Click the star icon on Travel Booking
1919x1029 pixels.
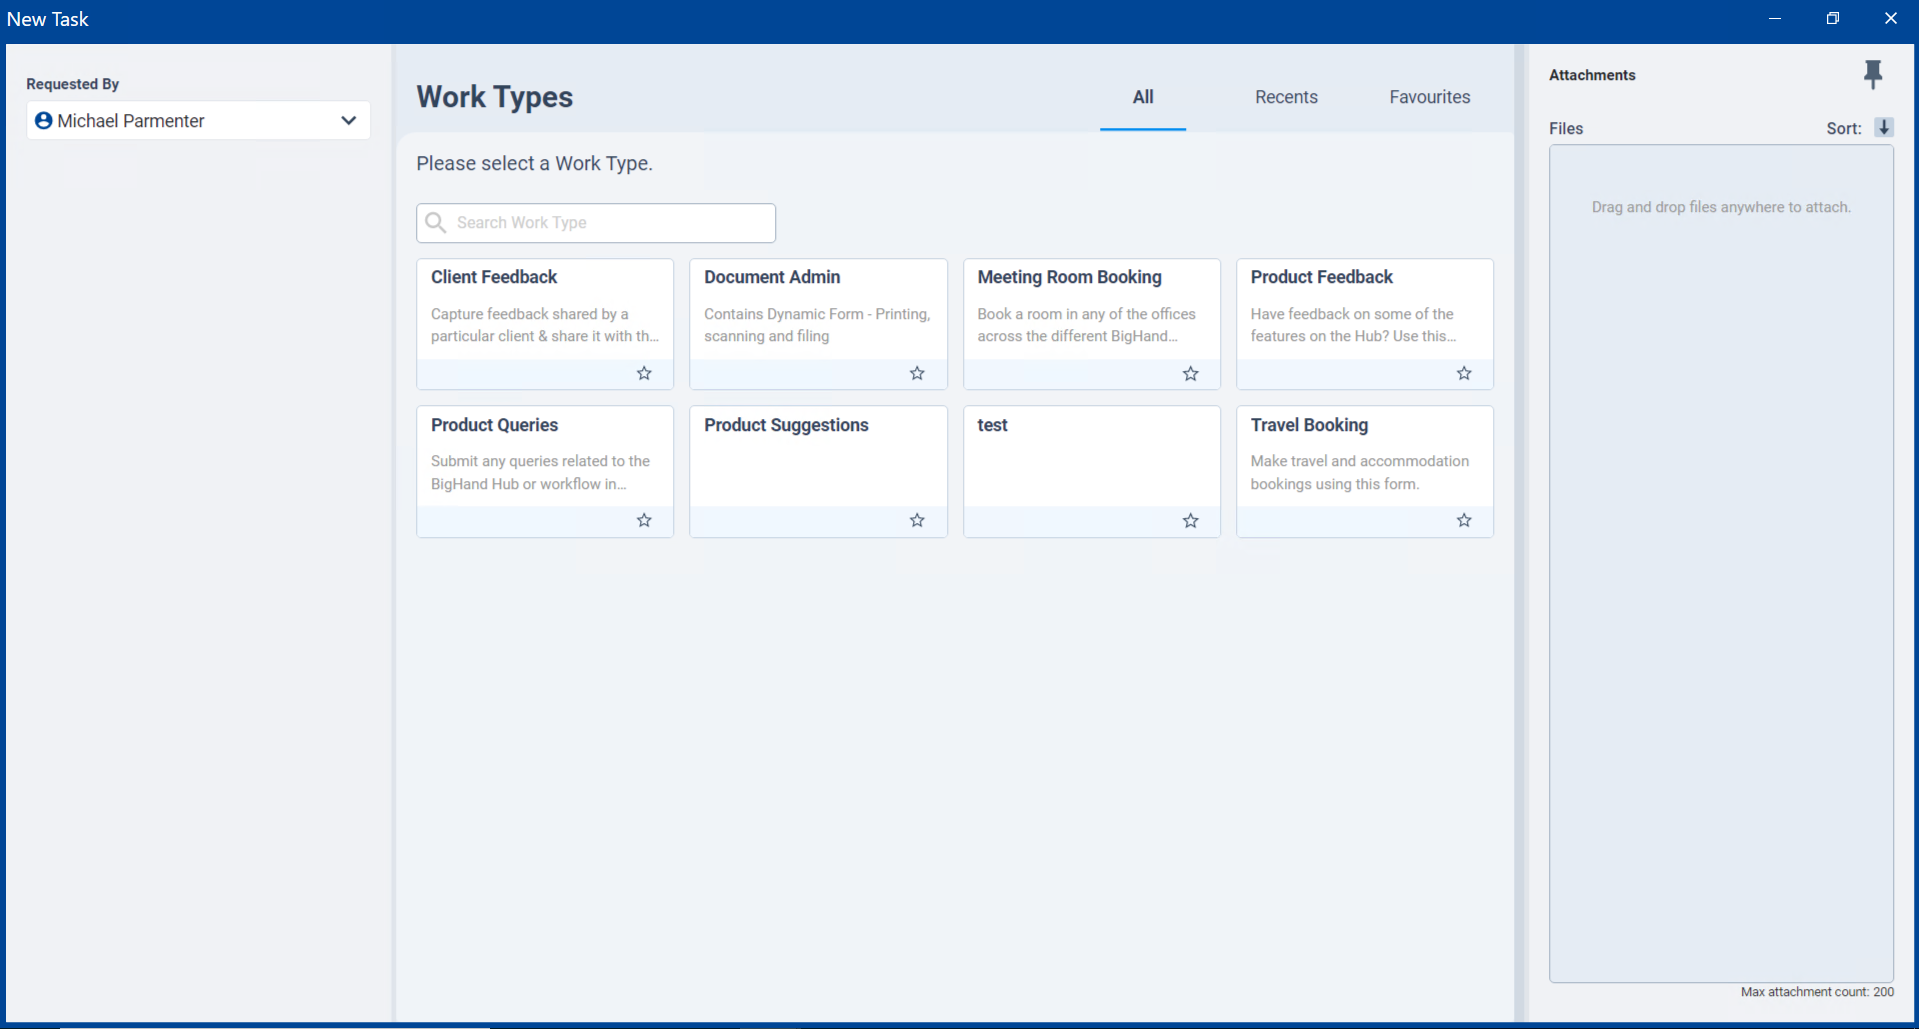coord(1463,520)
